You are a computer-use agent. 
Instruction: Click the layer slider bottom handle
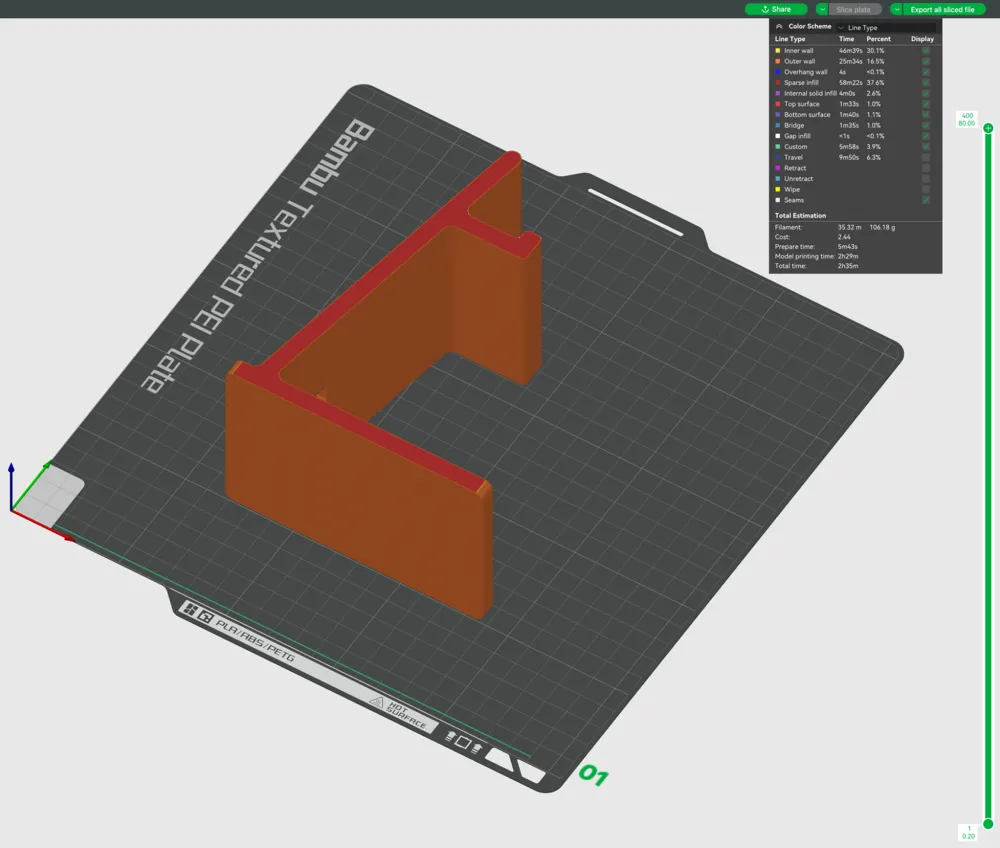[x=988, y=823]
